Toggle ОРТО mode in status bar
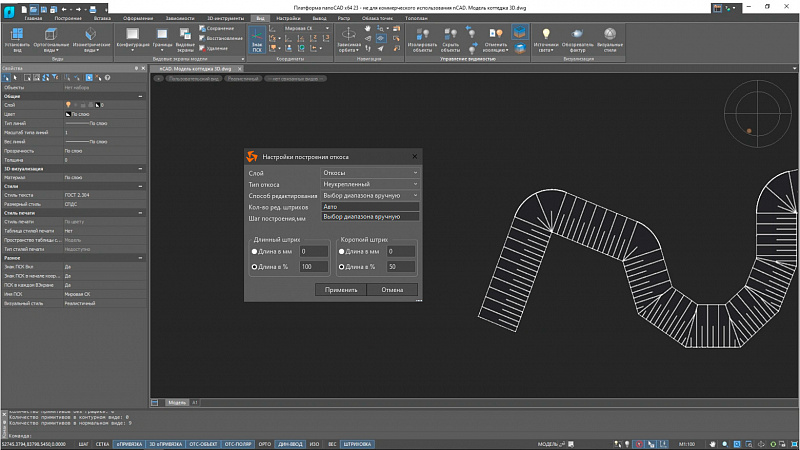Viewport: 800px width, 450px height. (x=264, y=444)
